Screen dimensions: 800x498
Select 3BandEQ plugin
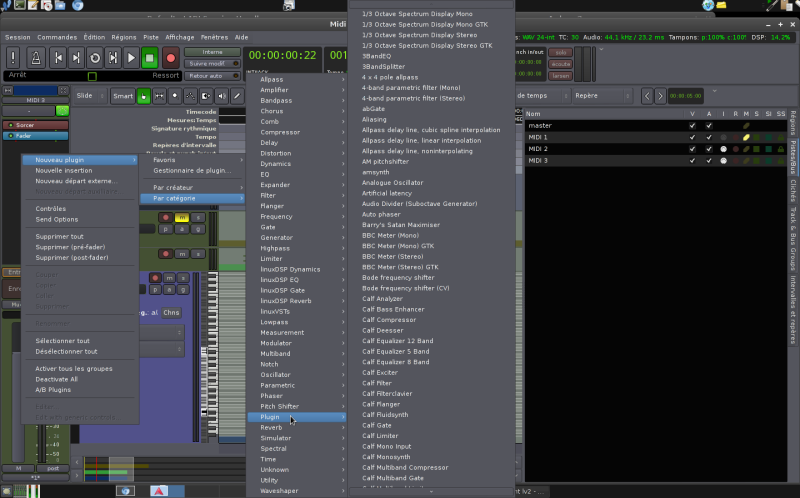pos(431,56)
